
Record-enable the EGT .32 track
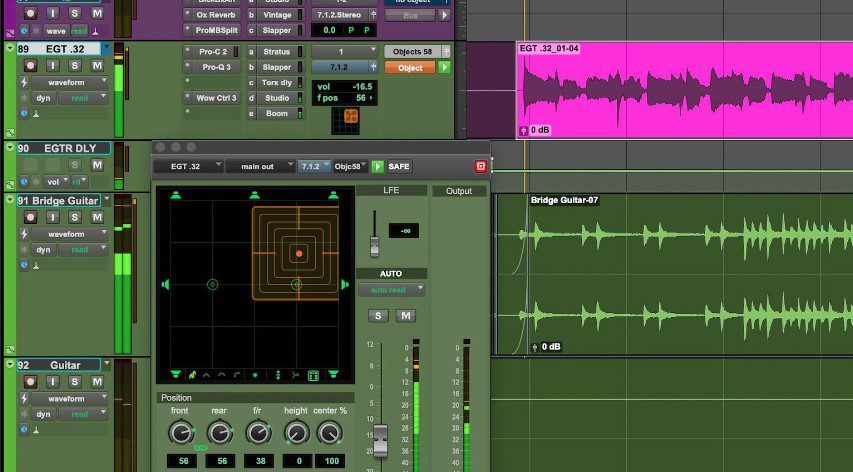pyautogui.click(x=32, y=66)
